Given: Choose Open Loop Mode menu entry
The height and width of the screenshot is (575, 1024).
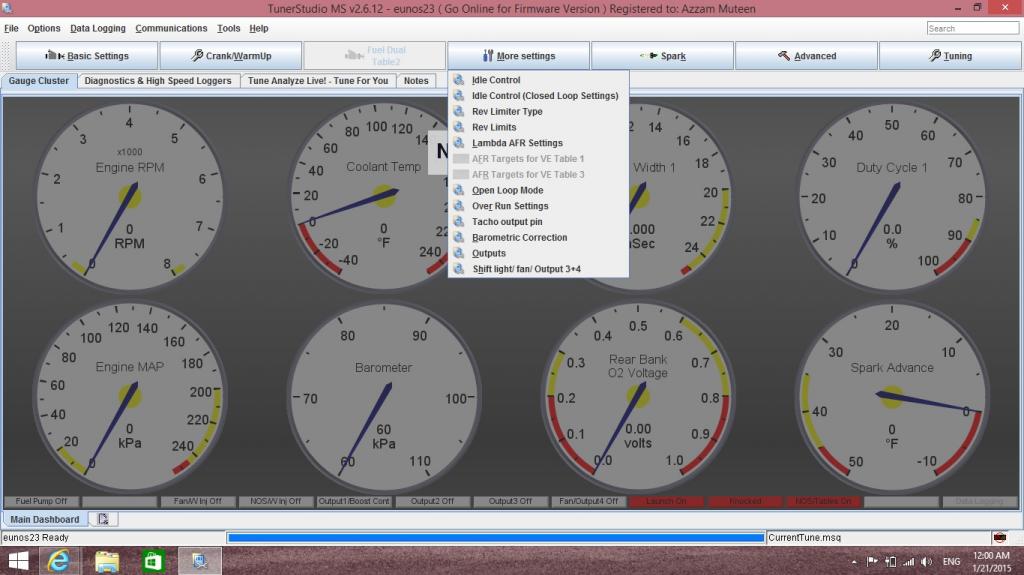Looking at the screenshot, I should coord(538,190).
